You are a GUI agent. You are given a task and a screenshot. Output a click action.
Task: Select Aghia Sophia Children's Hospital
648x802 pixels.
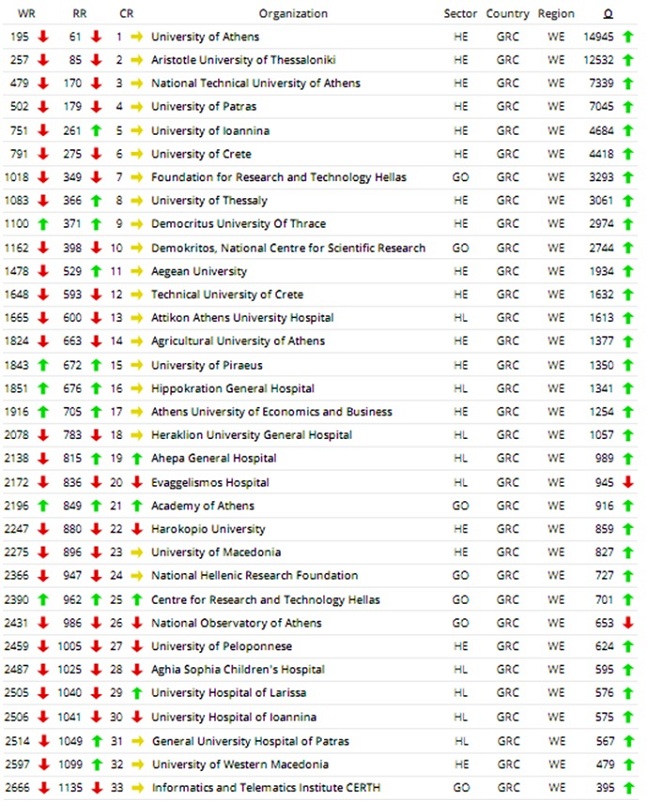click(238, 670)
